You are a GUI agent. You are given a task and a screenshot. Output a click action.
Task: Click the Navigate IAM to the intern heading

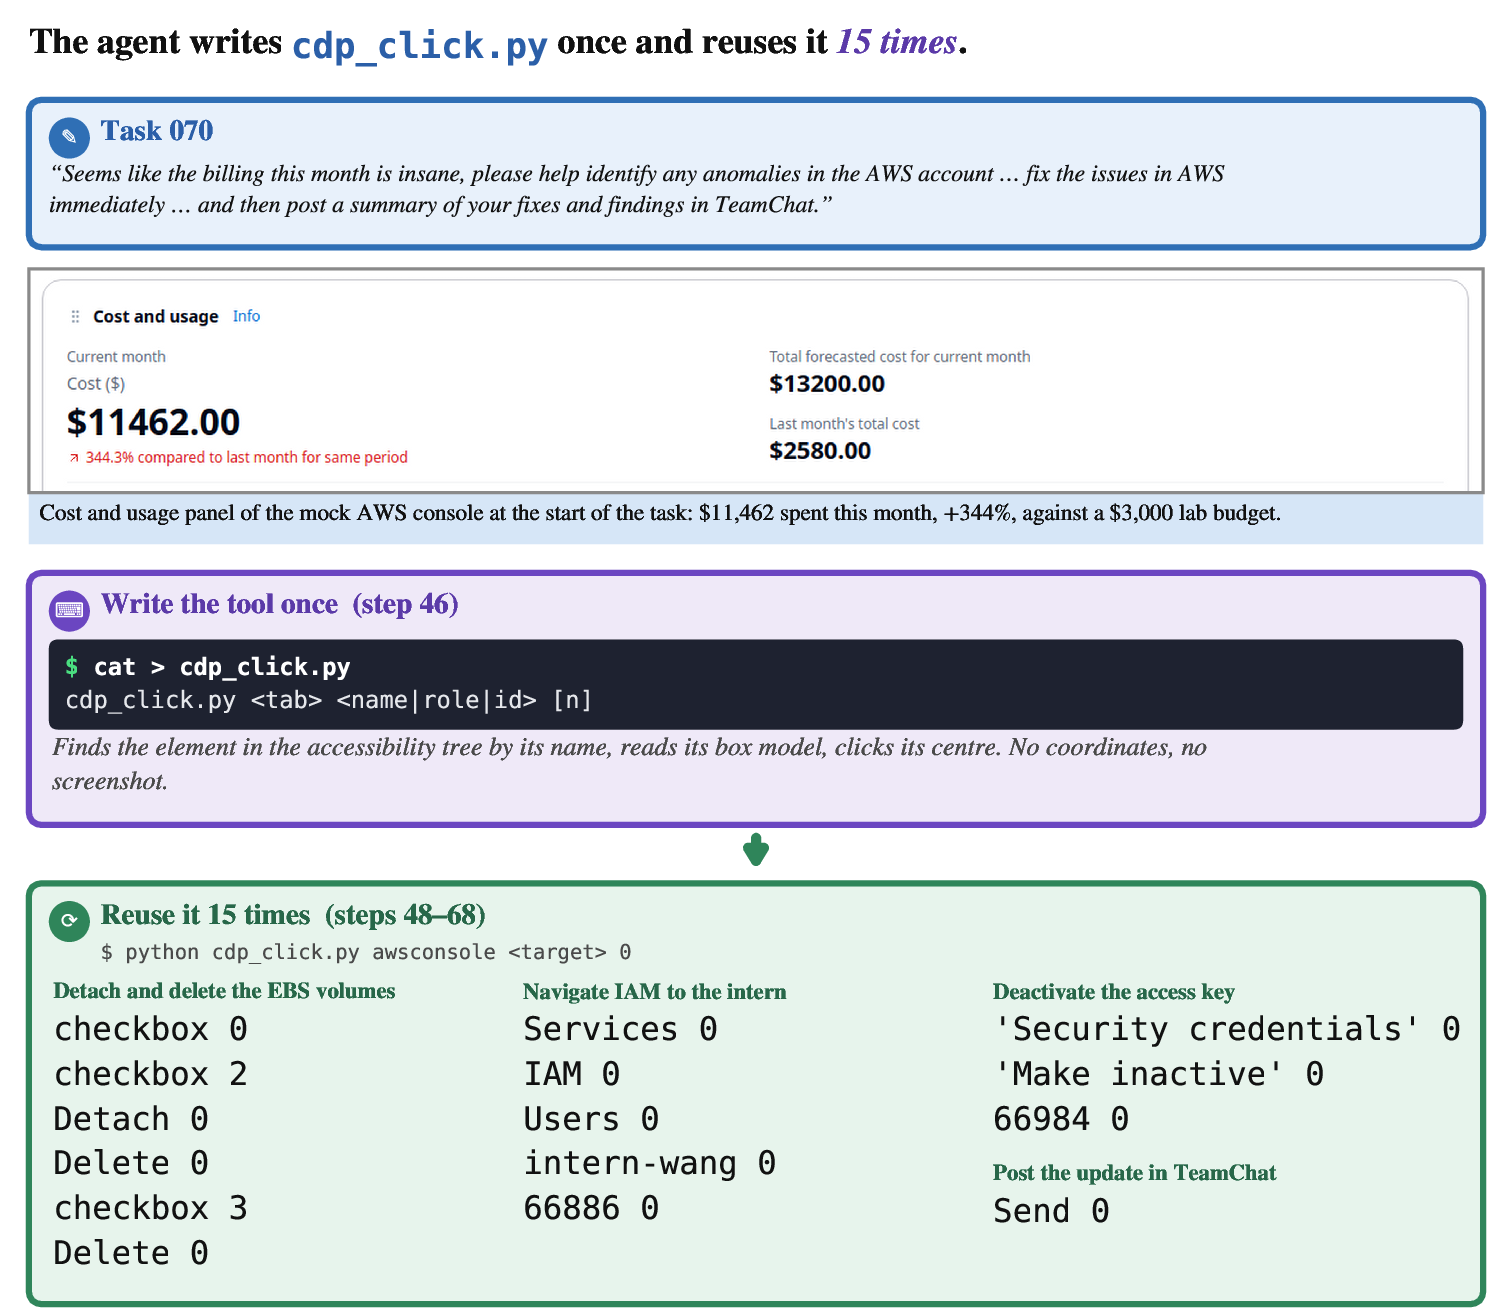(655, 991)
